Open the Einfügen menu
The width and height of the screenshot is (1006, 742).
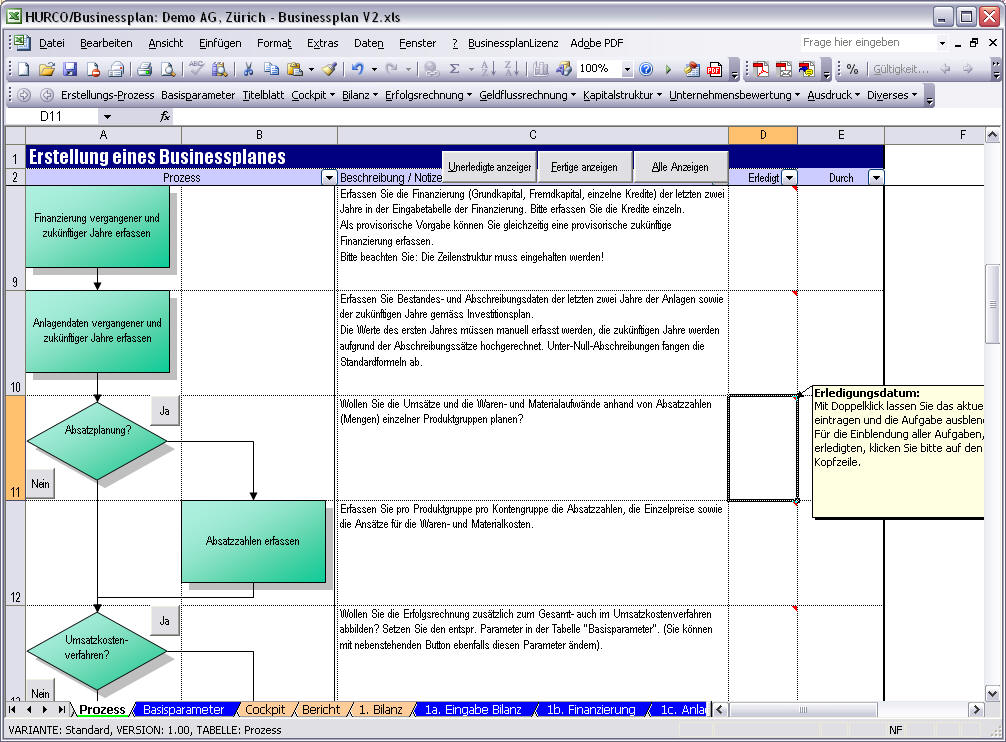(220, 43)
